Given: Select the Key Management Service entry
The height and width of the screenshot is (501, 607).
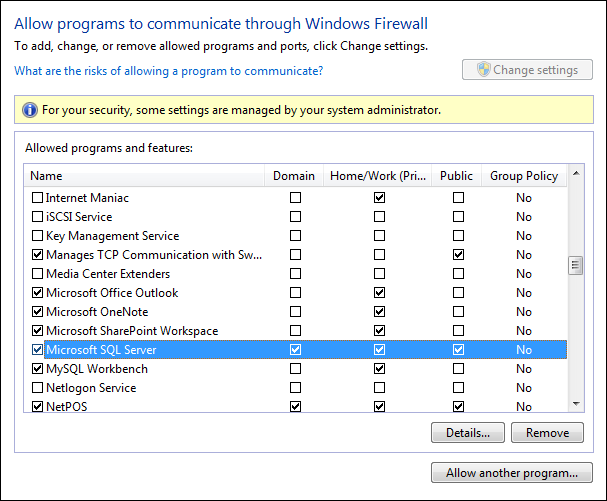Looking at the screenshot, I should 113,236.
